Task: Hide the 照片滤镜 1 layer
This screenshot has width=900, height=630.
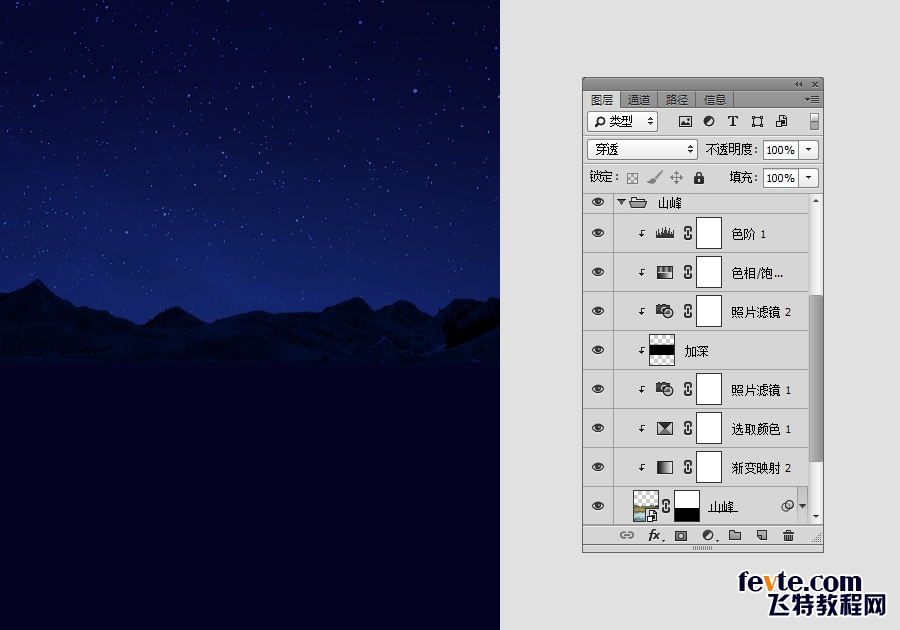Action: point(598,389)
